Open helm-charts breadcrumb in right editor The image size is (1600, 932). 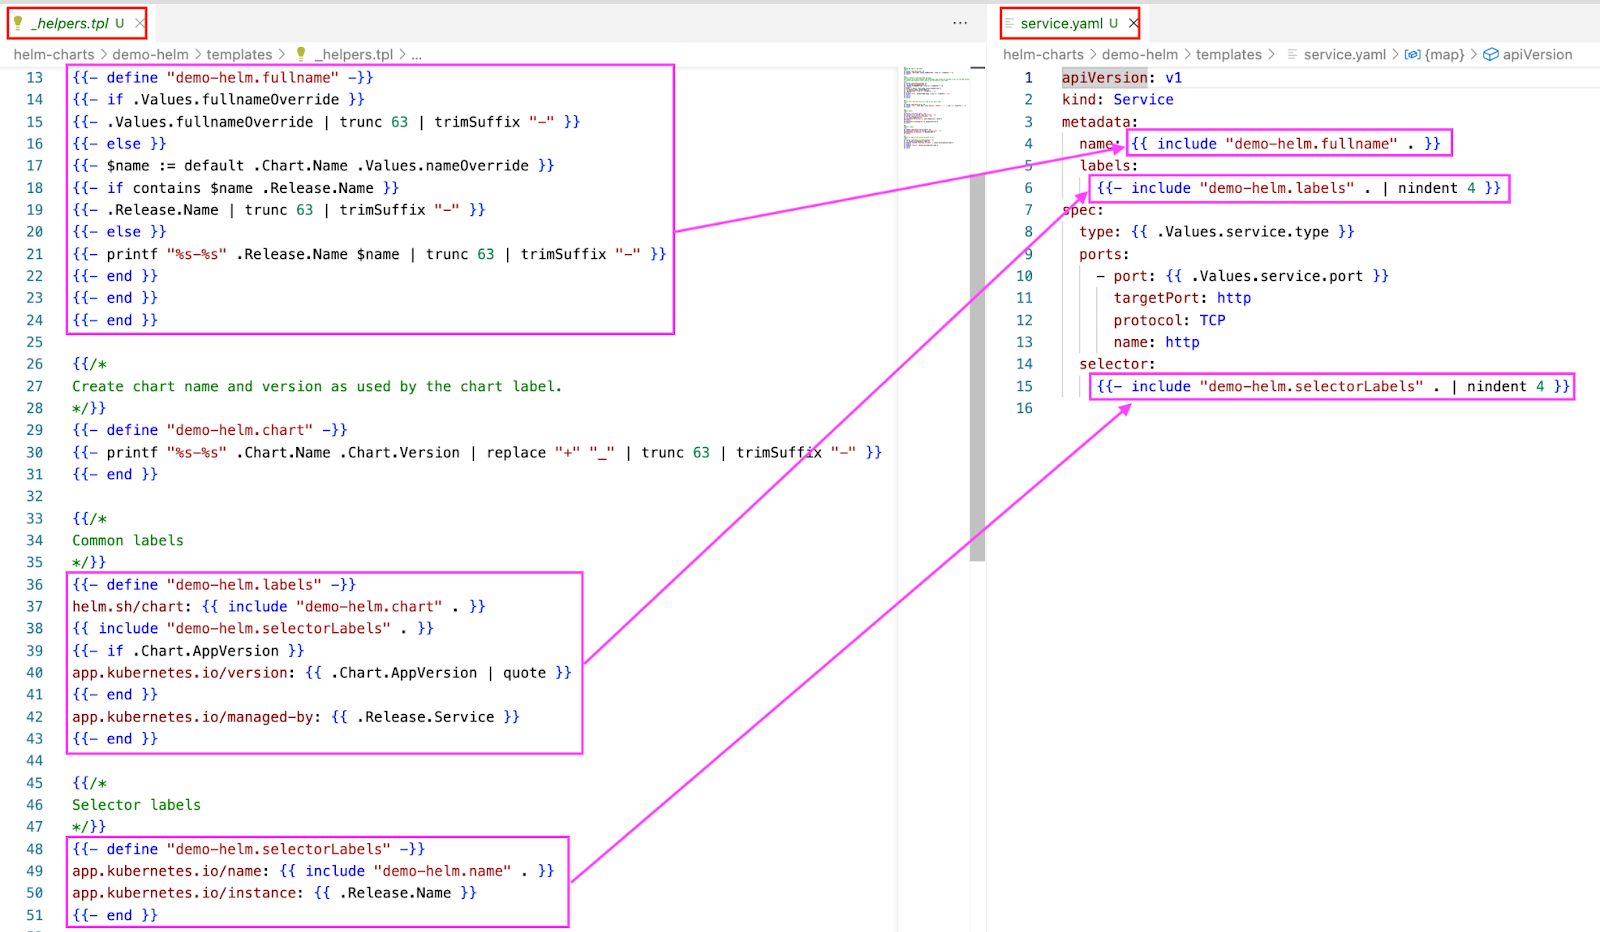click(x=1043, y=55)
